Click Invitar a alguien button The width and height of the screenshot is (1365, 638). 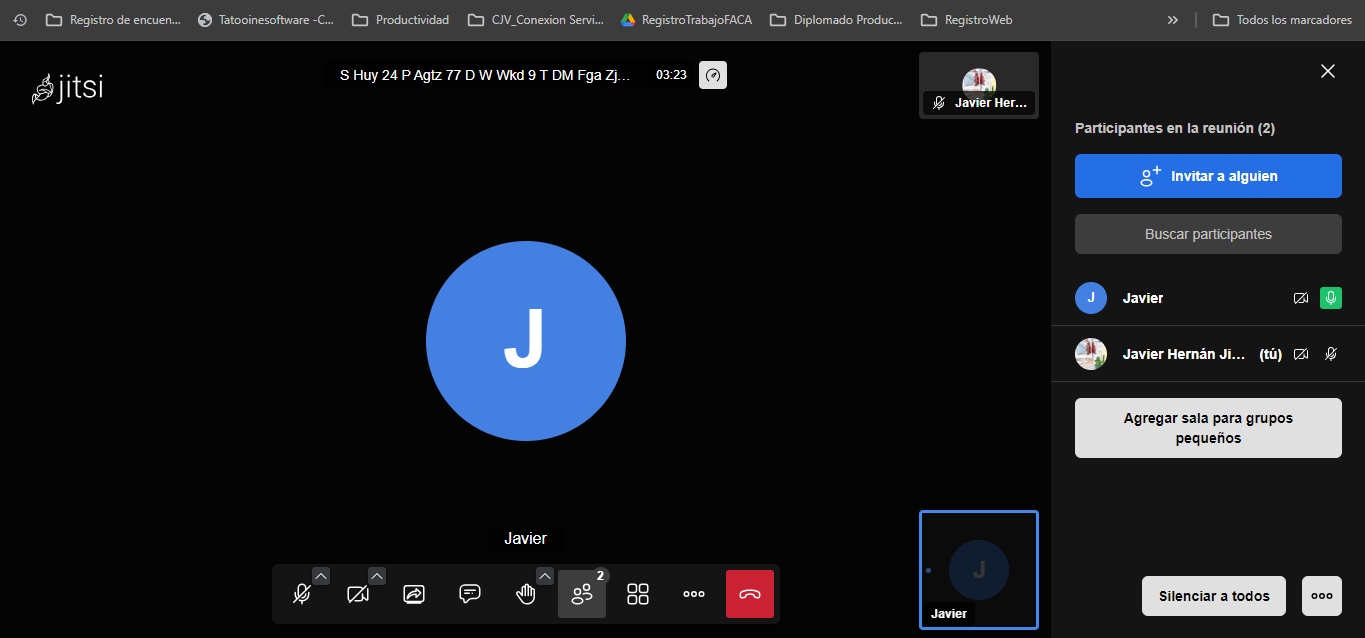tap(1208, 176)
